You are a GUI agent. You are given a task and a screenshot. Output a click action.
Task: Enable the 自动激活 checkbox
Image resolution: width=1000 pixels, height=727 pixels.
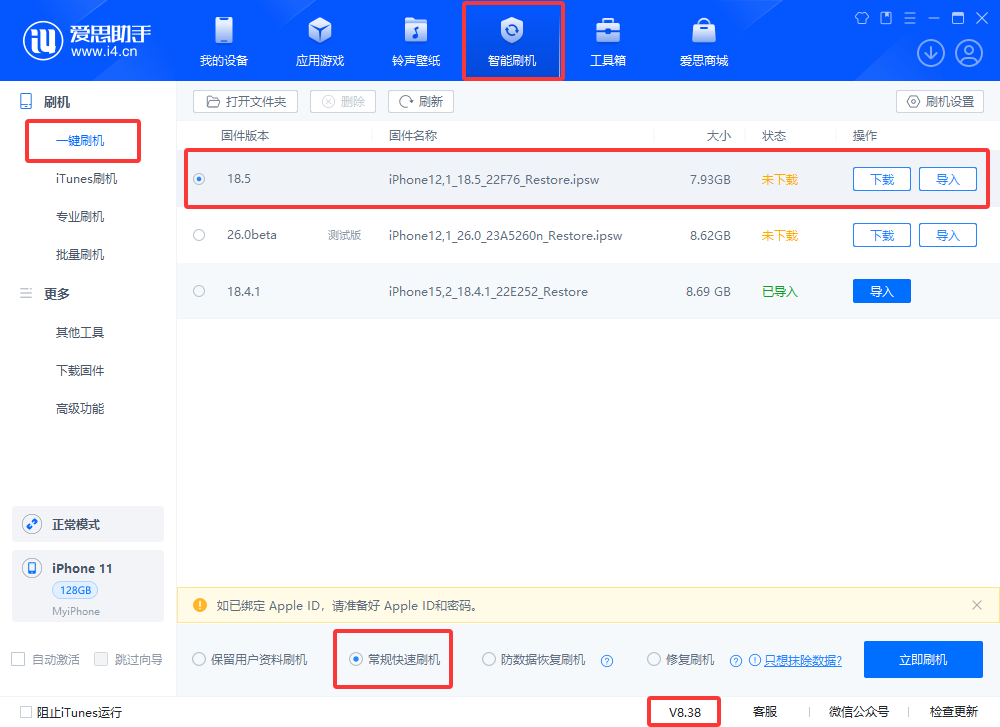coord(18,659)
